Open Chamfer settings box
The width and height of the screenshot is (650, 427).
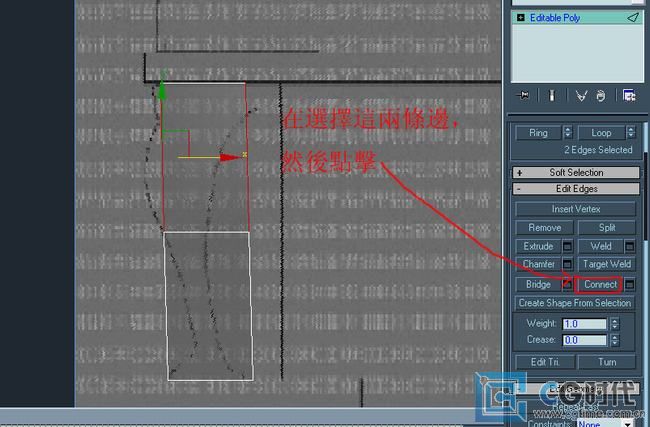567,264
